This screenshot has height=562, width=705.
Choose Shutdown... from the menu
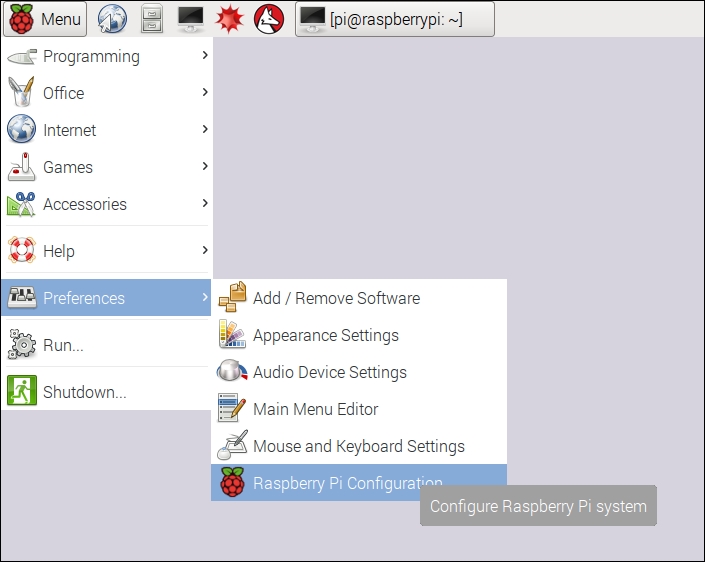(107, 392)
